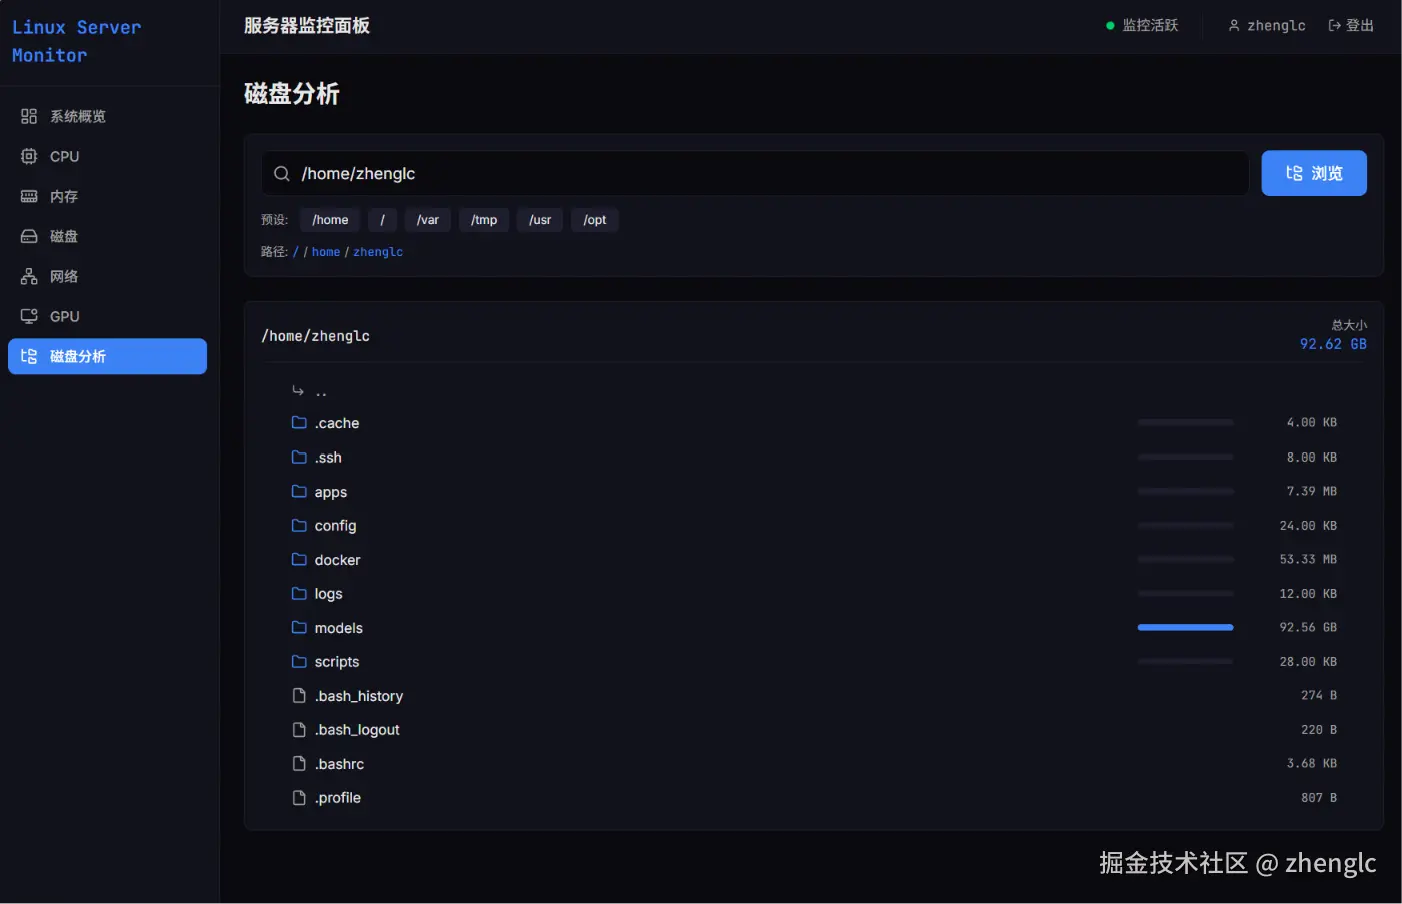Screen dimensions: 1402x904
Task: Click the 7.39 MB size value
Action: (1311, 491)
